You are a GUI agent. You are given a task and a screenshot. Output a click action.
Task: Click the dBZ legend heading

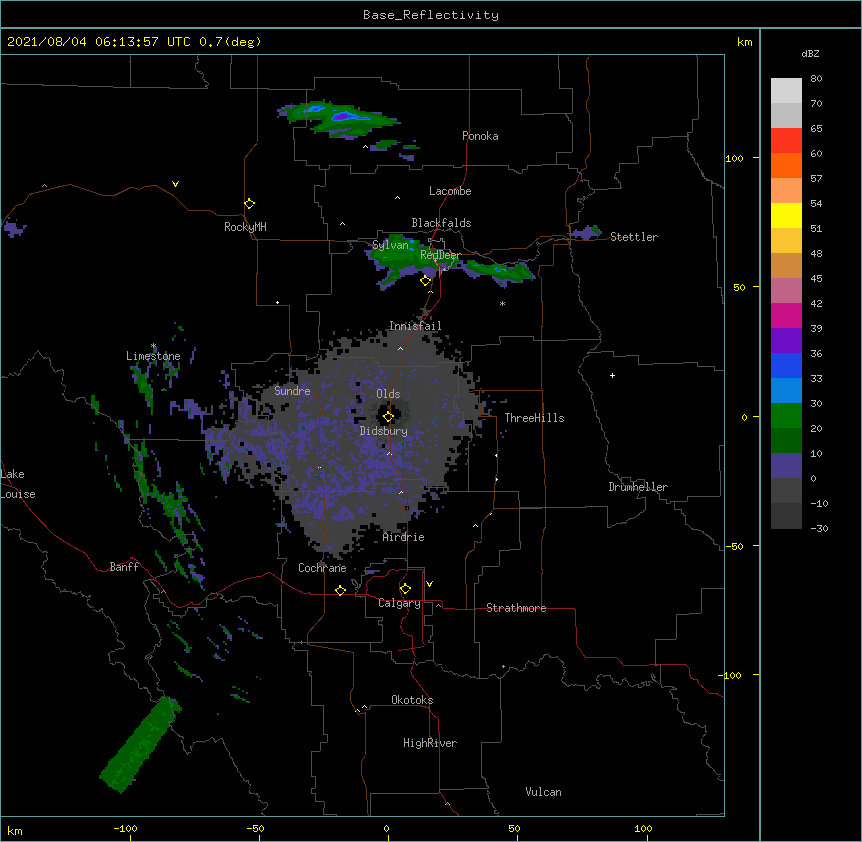pos(810,53)
